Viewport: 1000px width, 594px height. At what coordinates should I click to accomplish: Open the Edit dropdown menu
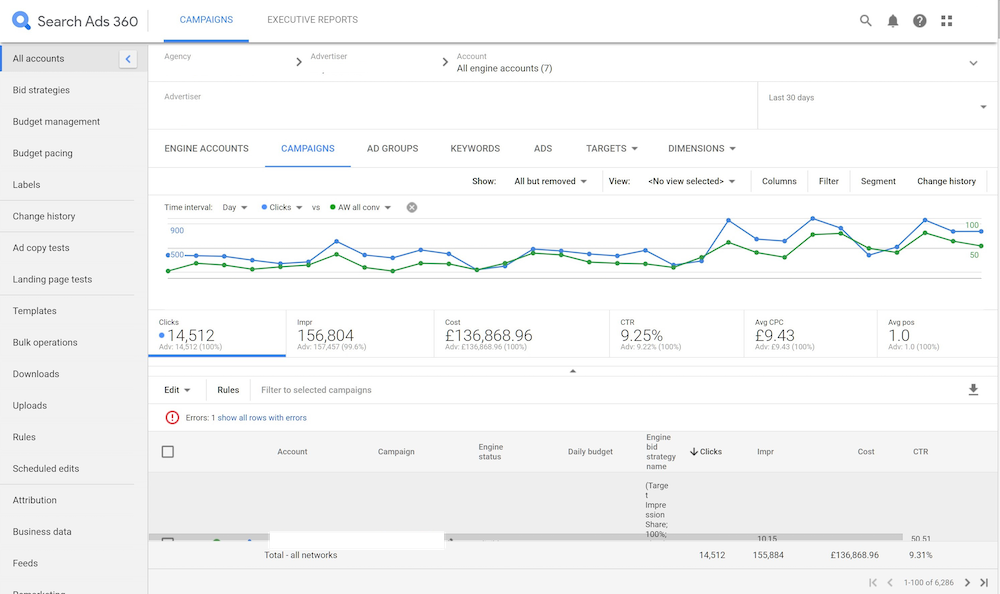pos(177,390)
